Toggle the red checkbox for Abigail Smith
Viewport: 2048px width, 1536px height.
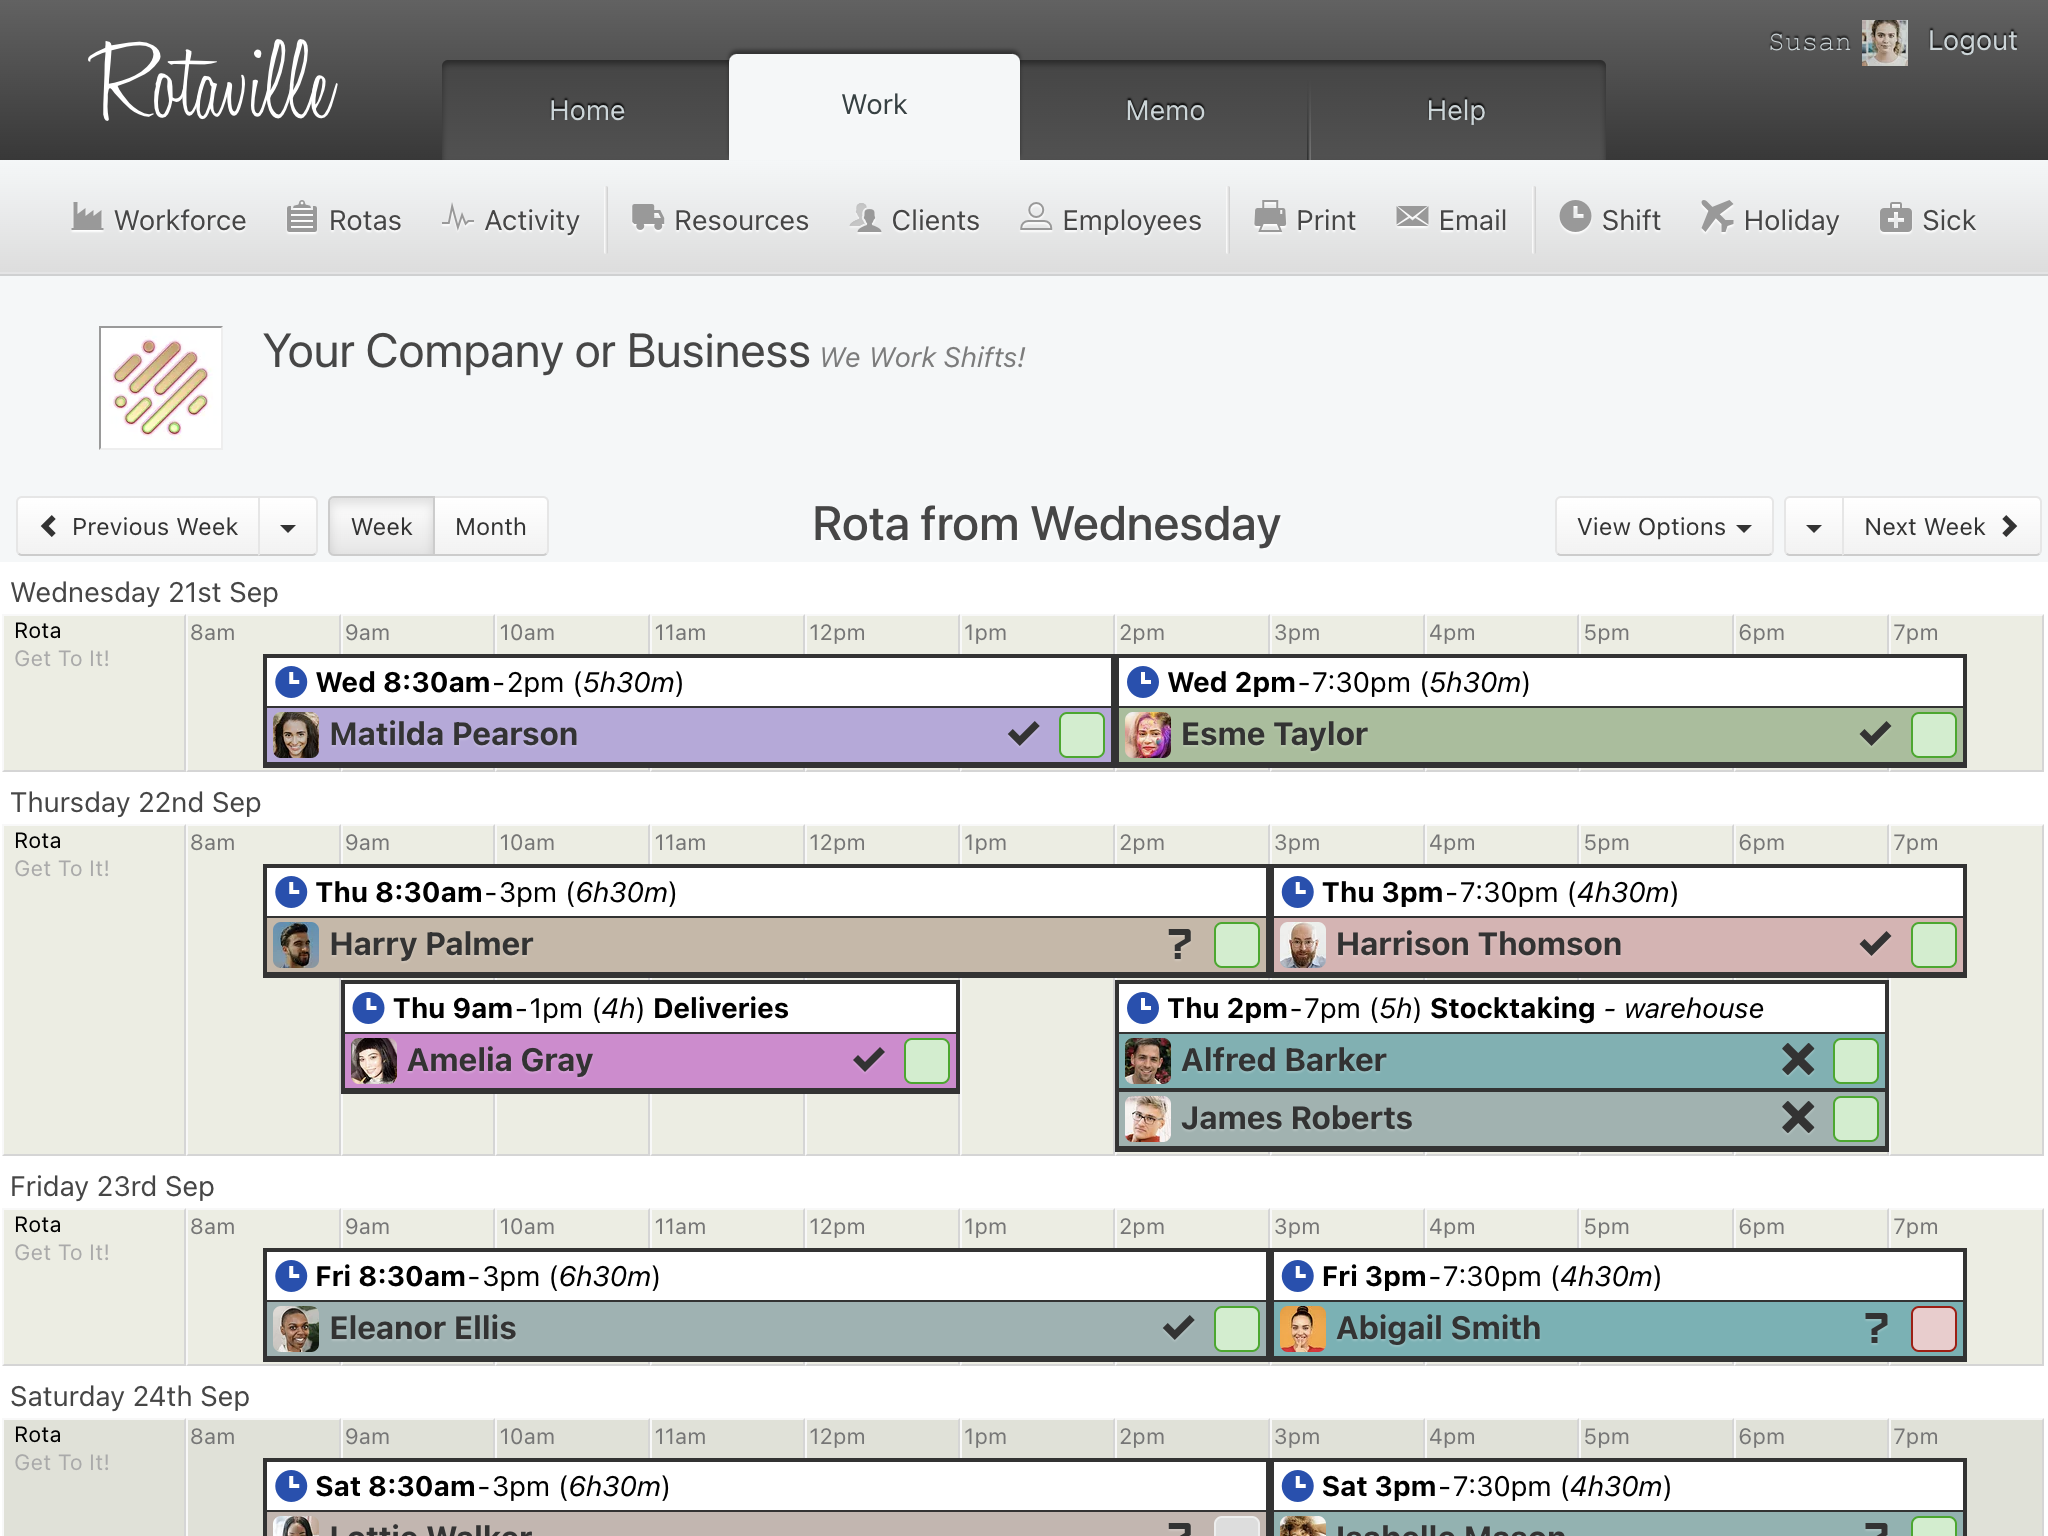[x=1933, y=1329]
